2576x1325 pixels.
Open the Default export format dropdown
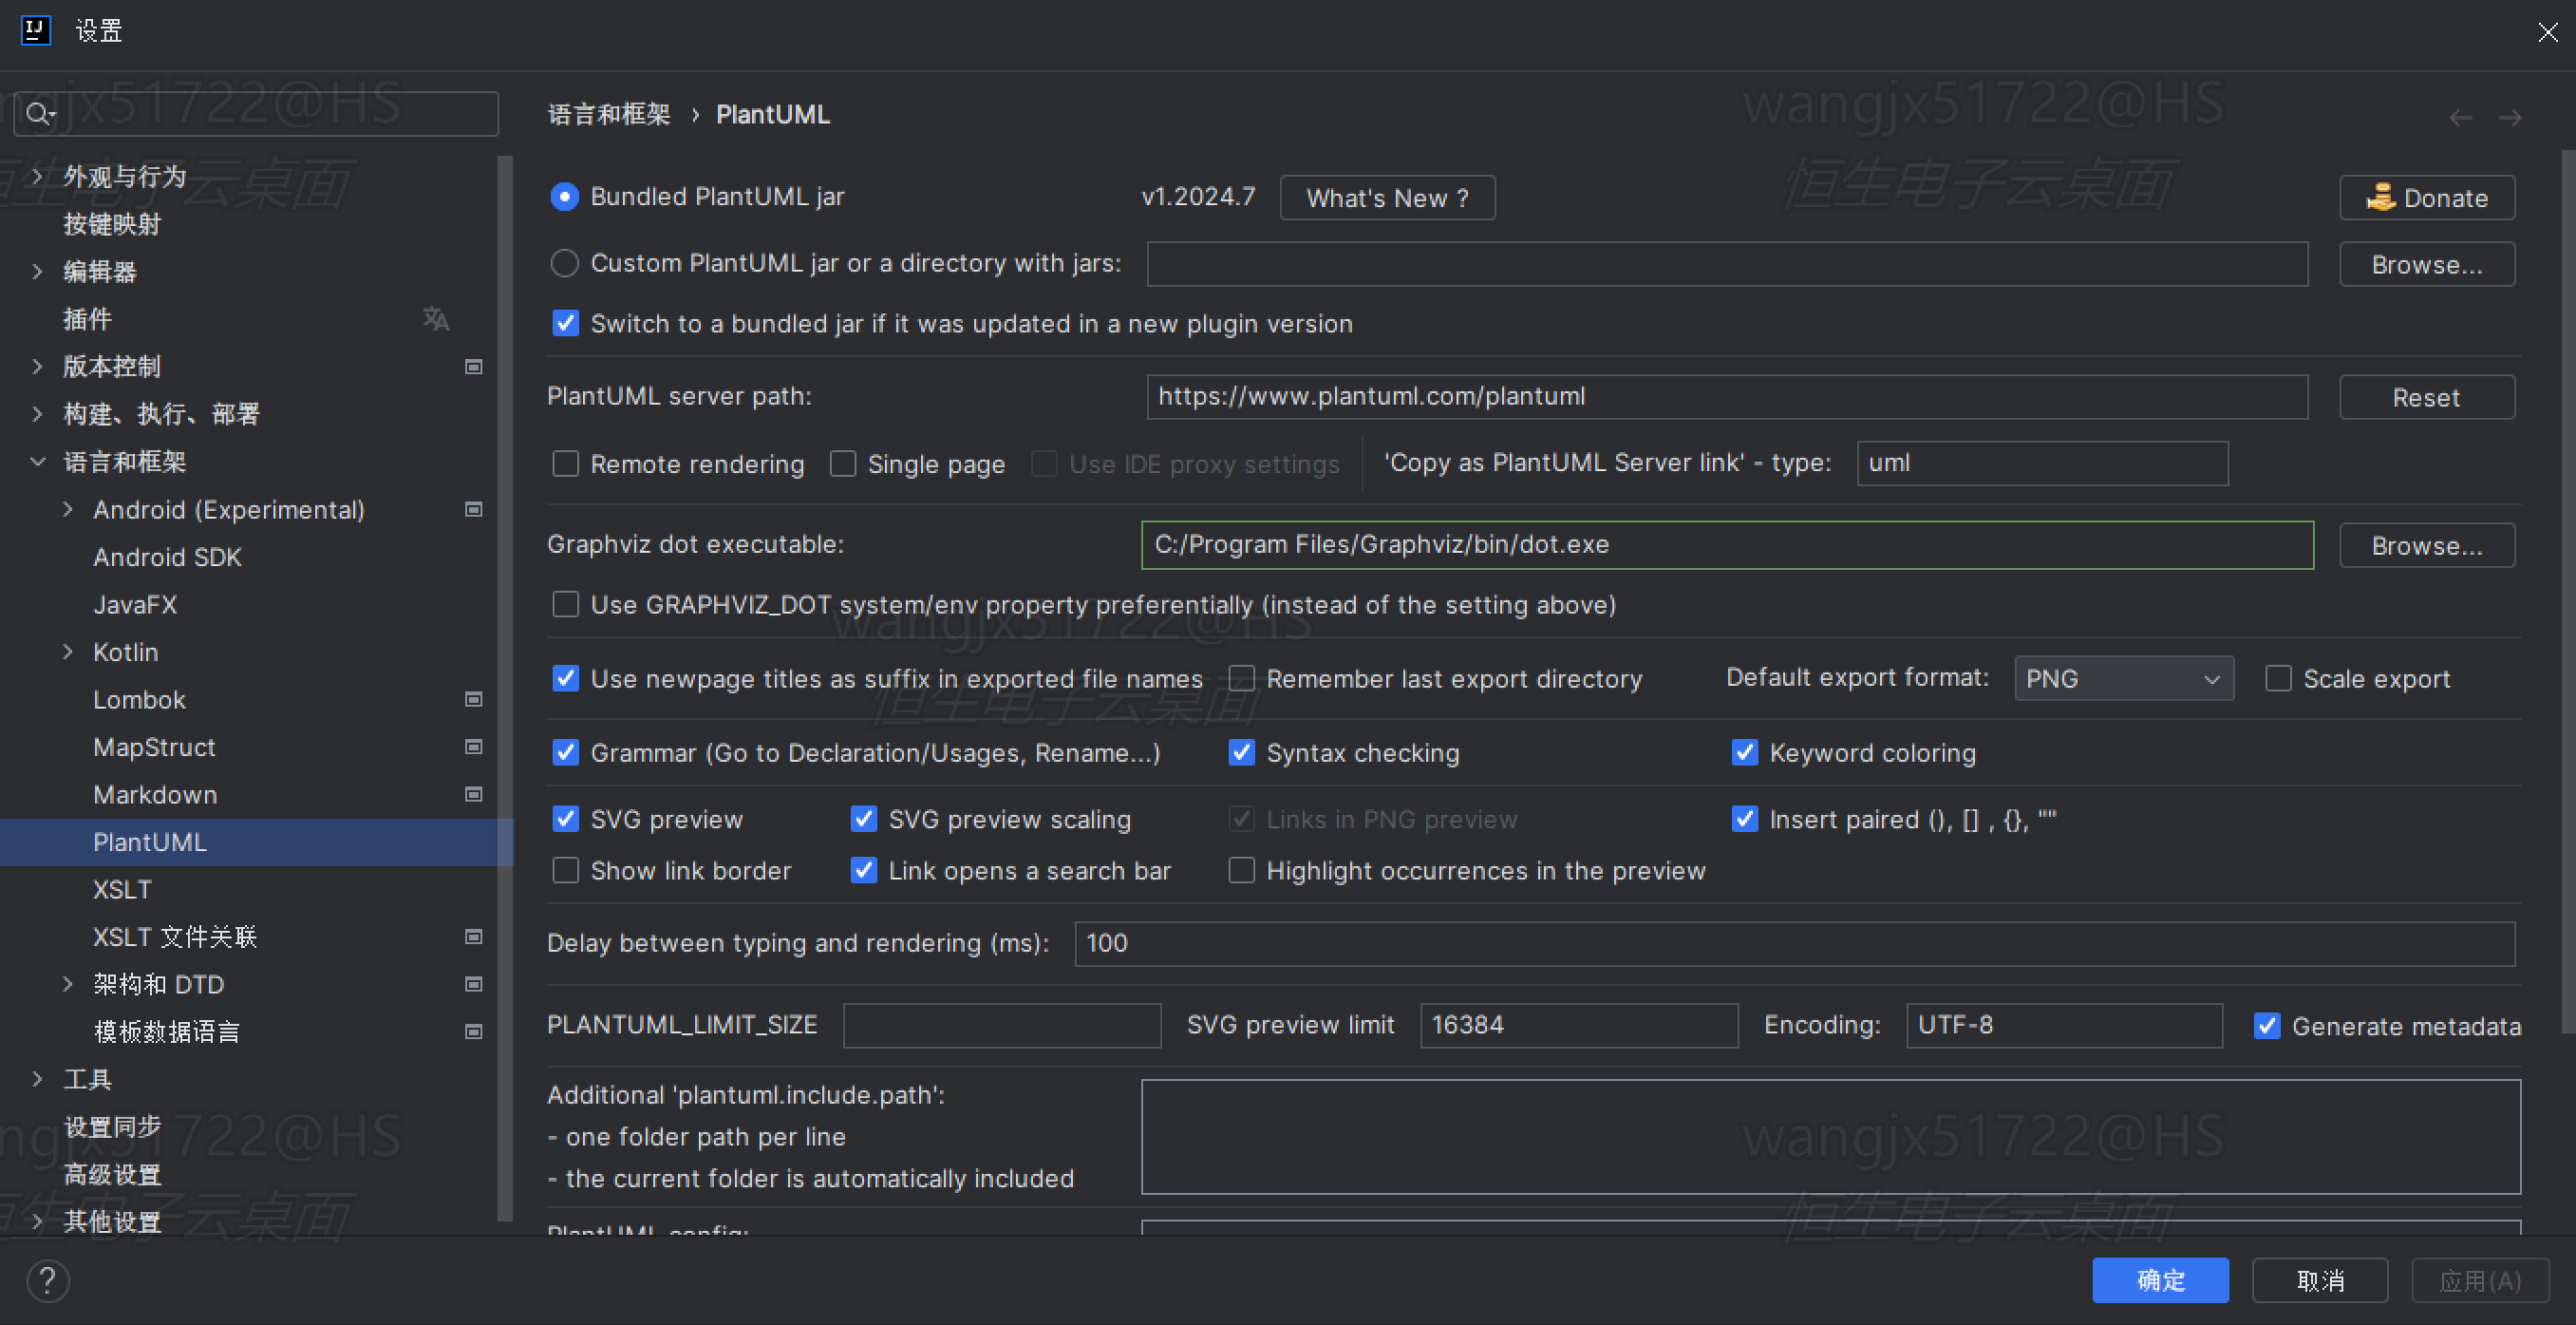pyautogui.click(x=2123, y=679)
